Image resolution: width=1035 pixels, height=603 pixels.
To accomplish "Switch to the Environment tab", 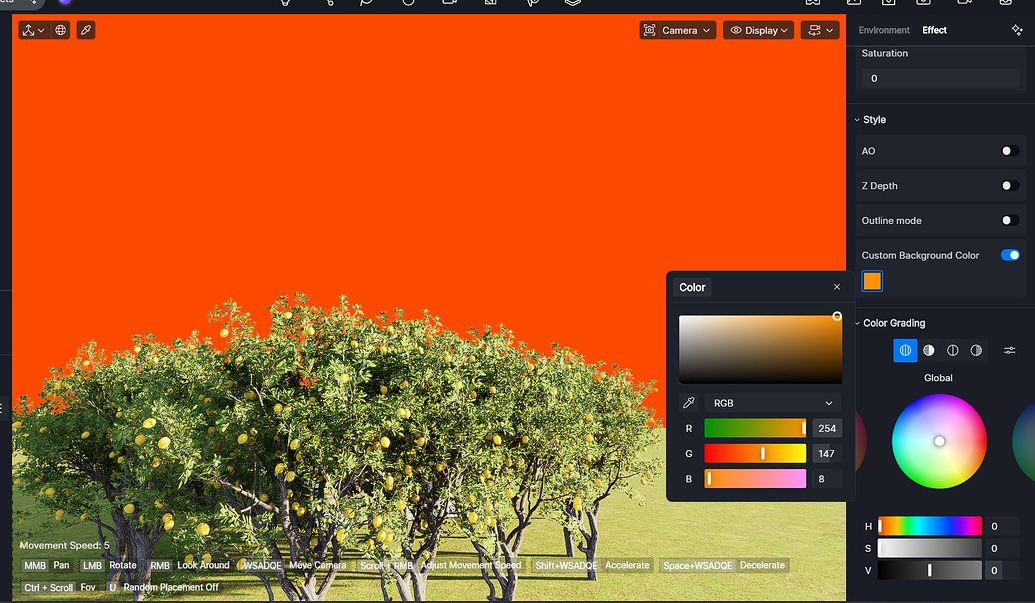I will (x=884, y=30).
